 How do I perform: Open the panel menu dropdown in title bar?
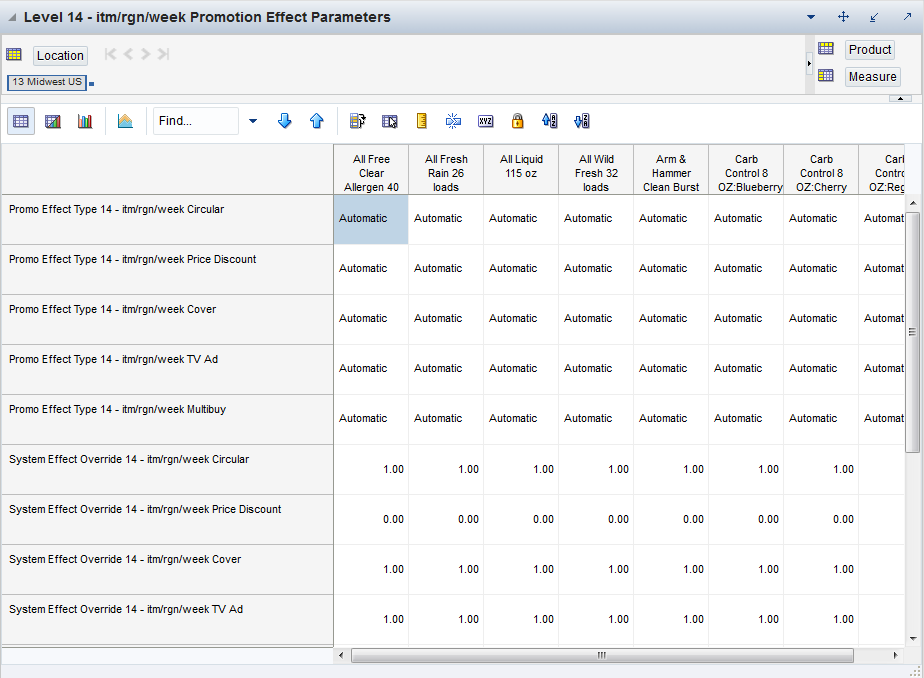coord(811,17)
